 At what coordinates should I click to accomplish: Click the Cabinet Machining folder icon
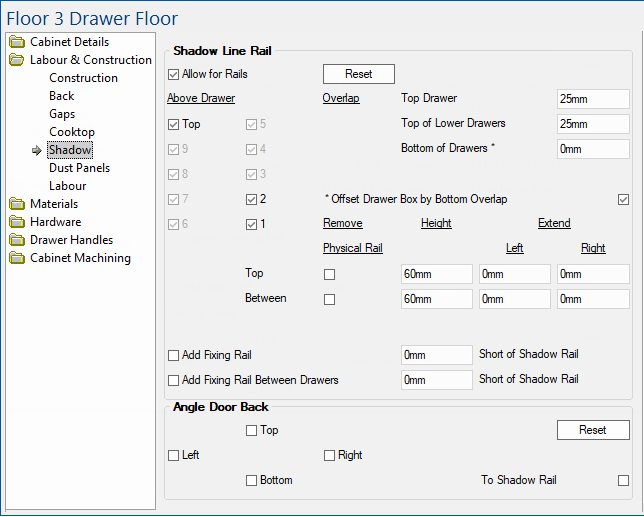18,258
